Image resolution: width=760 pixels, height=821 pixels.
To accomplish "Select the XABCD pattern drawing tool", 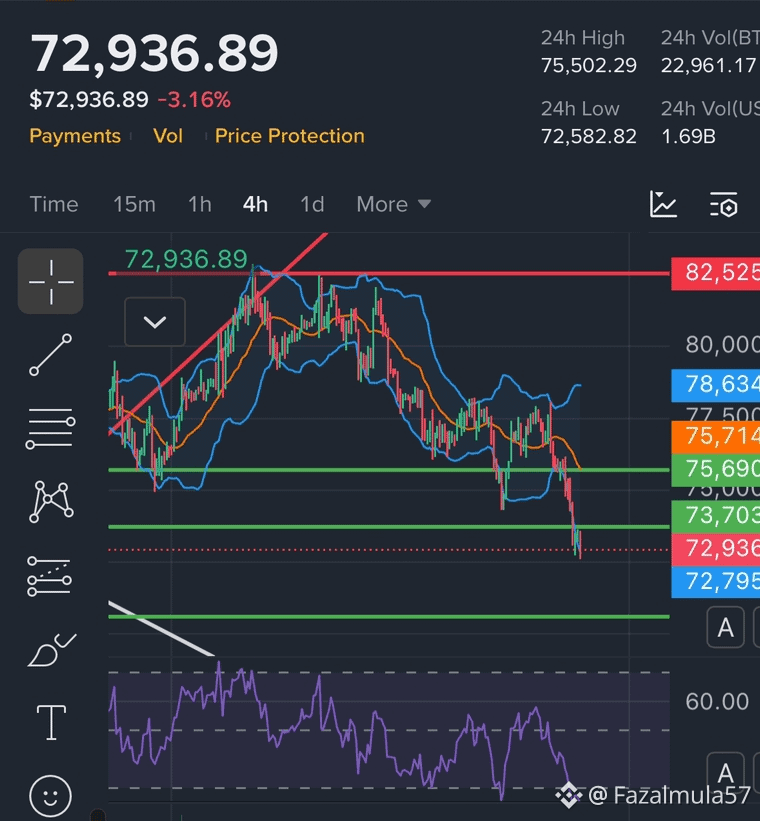I will 51,502.
